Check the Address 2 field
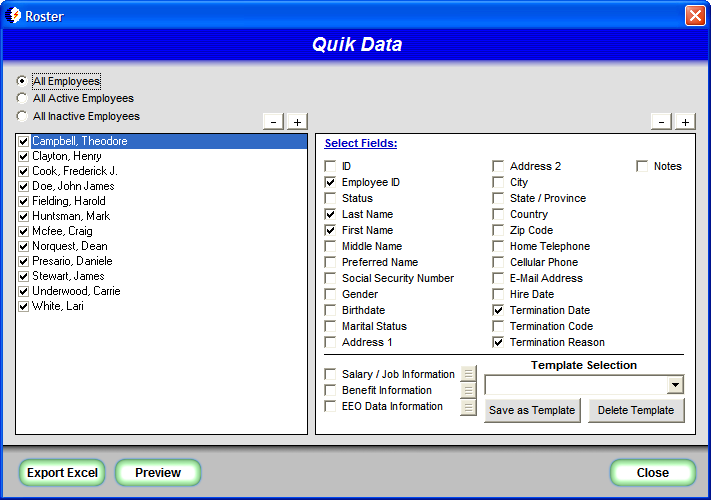Viewport: 711px width, 500px height. click(x=498, y=166)
